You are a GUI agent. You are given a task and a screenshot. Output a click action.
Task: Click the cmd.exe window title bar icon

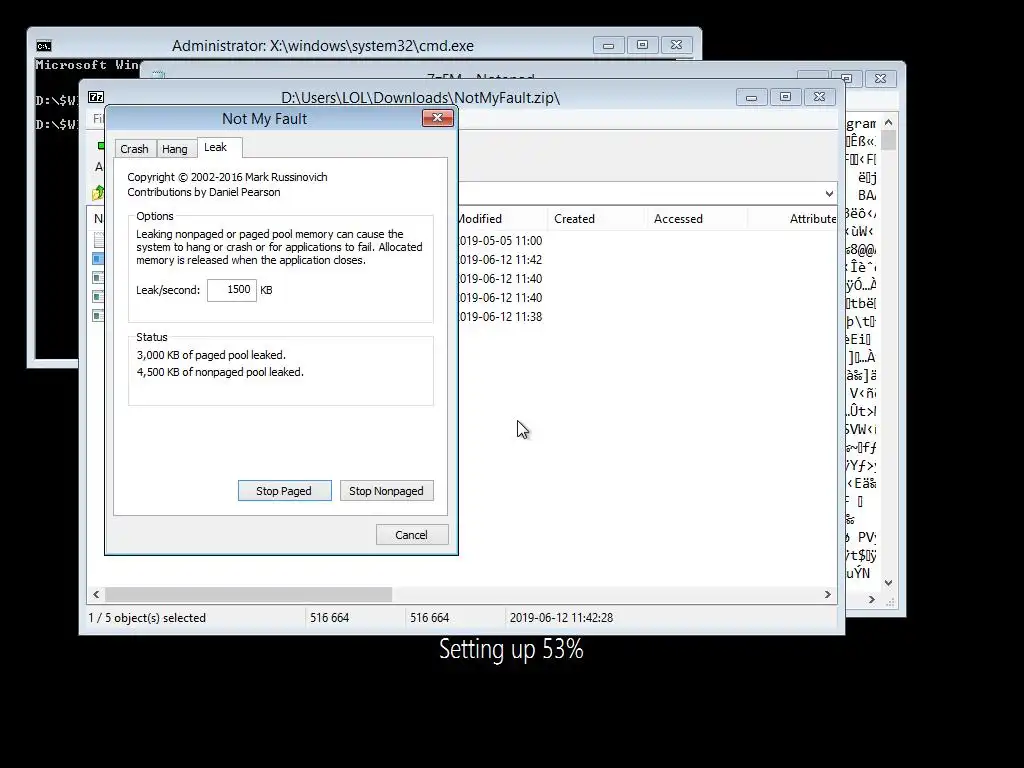(x=44, y=46)
